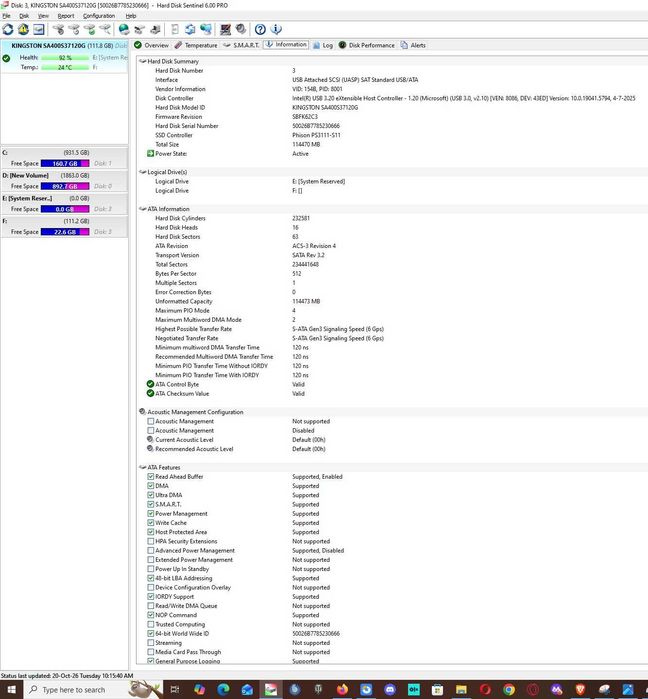The height and width of the screenshot is (699, 648).
Task: Toggle the Power Up In Standby checkbox
Action: coord(151,568)
